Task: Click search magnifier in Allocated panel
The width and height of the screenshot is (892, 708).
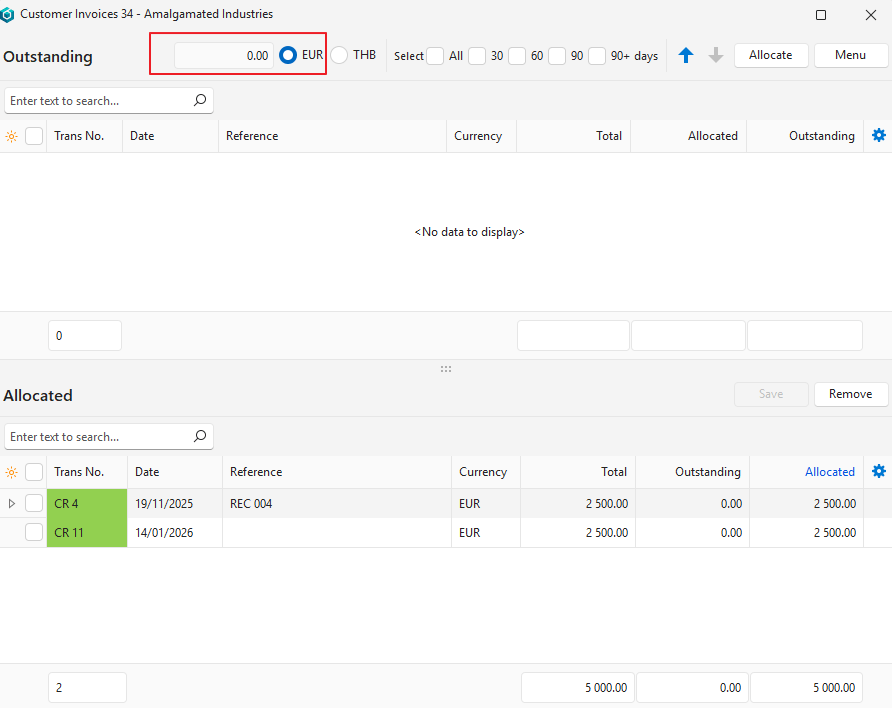Action: [200, 436]
